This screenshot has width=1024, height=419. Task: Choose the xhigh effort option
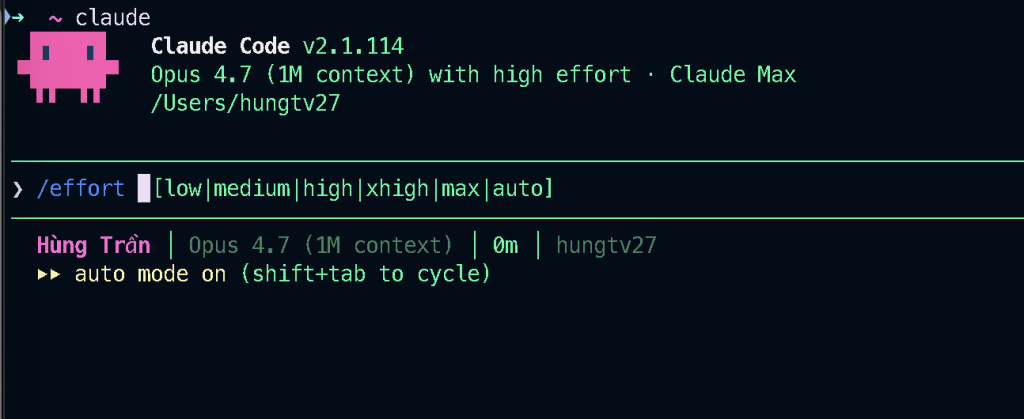coord(396,188)
